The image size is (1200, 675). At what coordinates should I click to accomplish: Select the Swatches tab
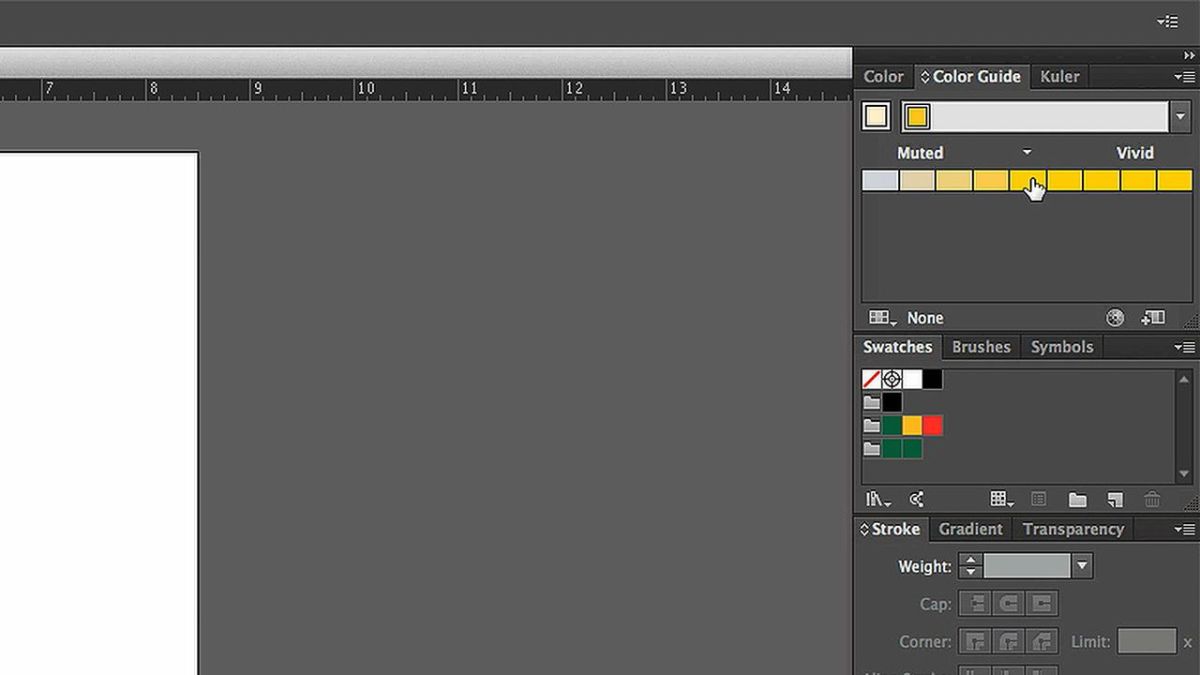coord(897,347)
